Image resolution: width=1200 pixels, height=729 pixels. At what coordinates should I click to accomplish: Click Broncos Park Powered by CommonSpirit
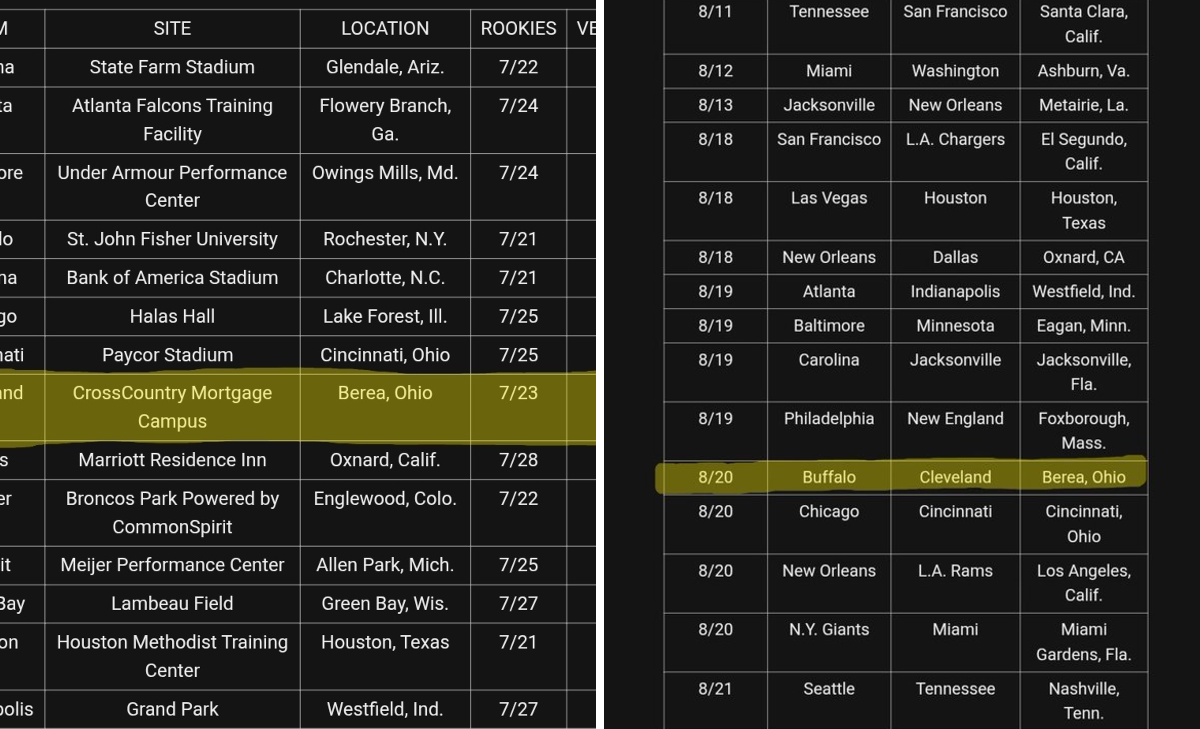pos(172,512)
